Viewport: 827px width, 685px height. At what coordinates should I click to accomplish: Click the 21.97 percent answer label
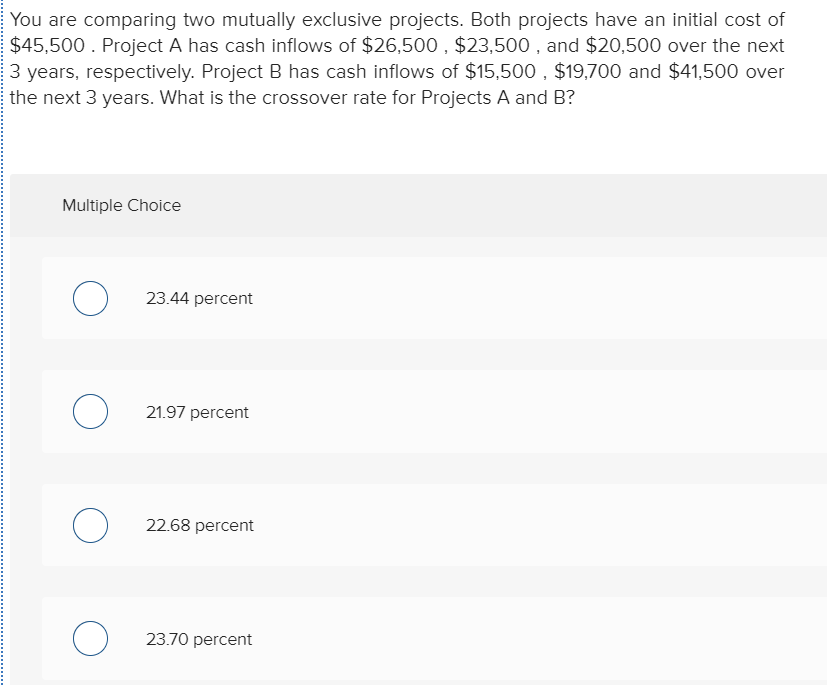197,411
